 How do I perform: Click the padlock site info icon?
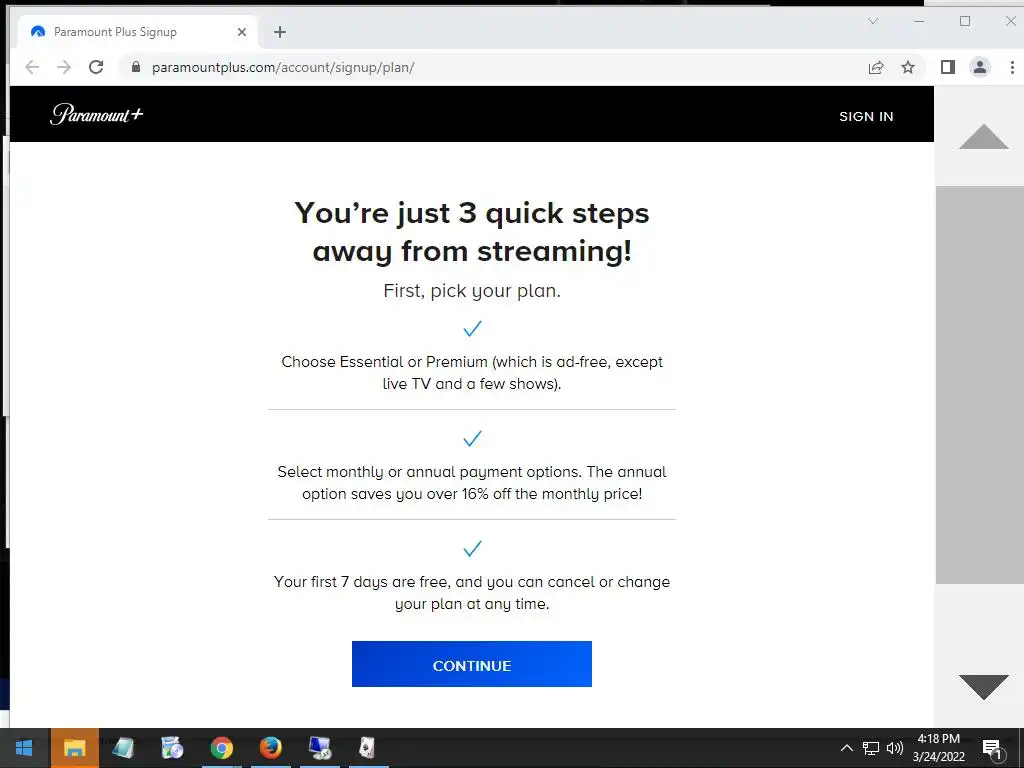[136, 67]
